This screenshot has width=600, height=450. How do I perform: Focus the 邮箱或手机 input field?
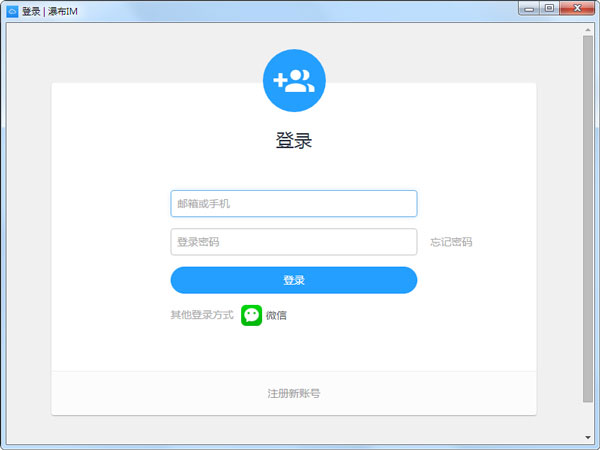(x=293, y=204)
